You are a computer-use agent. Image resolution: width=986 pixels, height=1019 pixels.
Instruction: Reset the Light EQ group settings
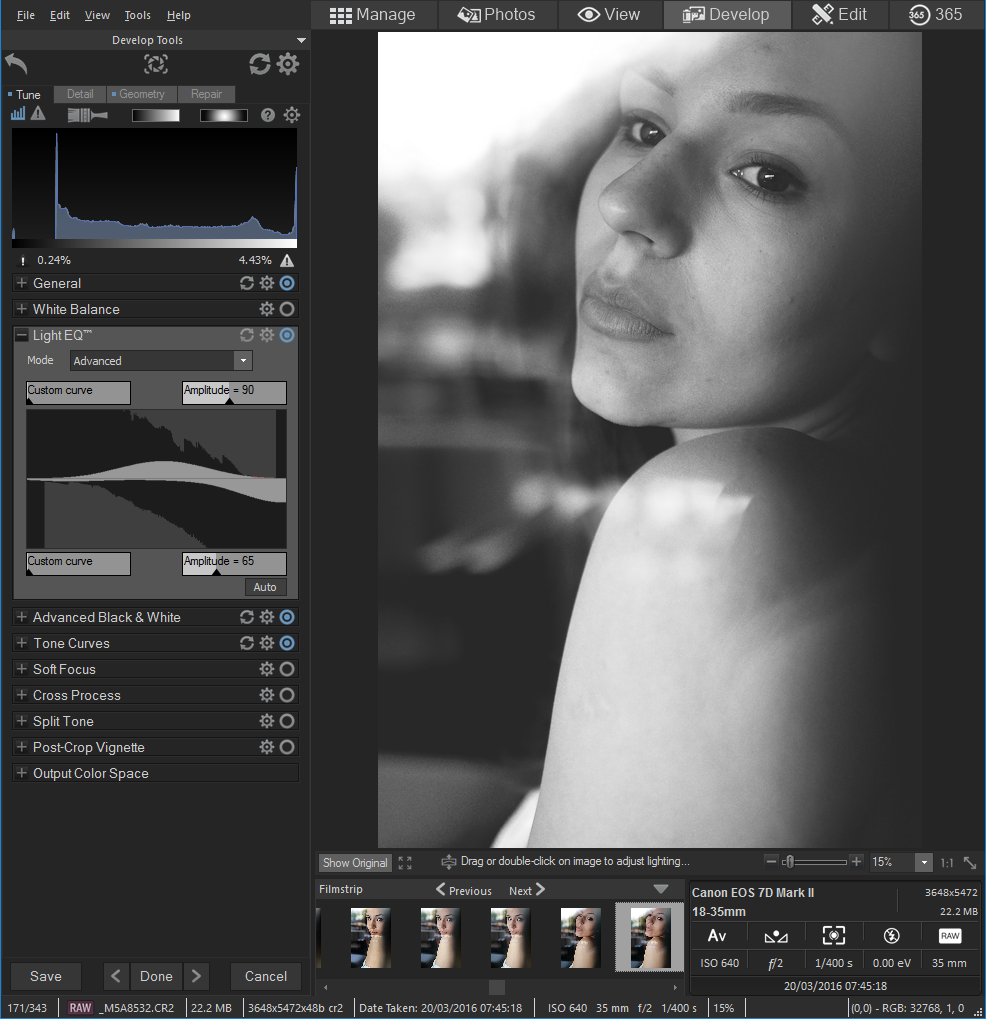pos(247,335)
